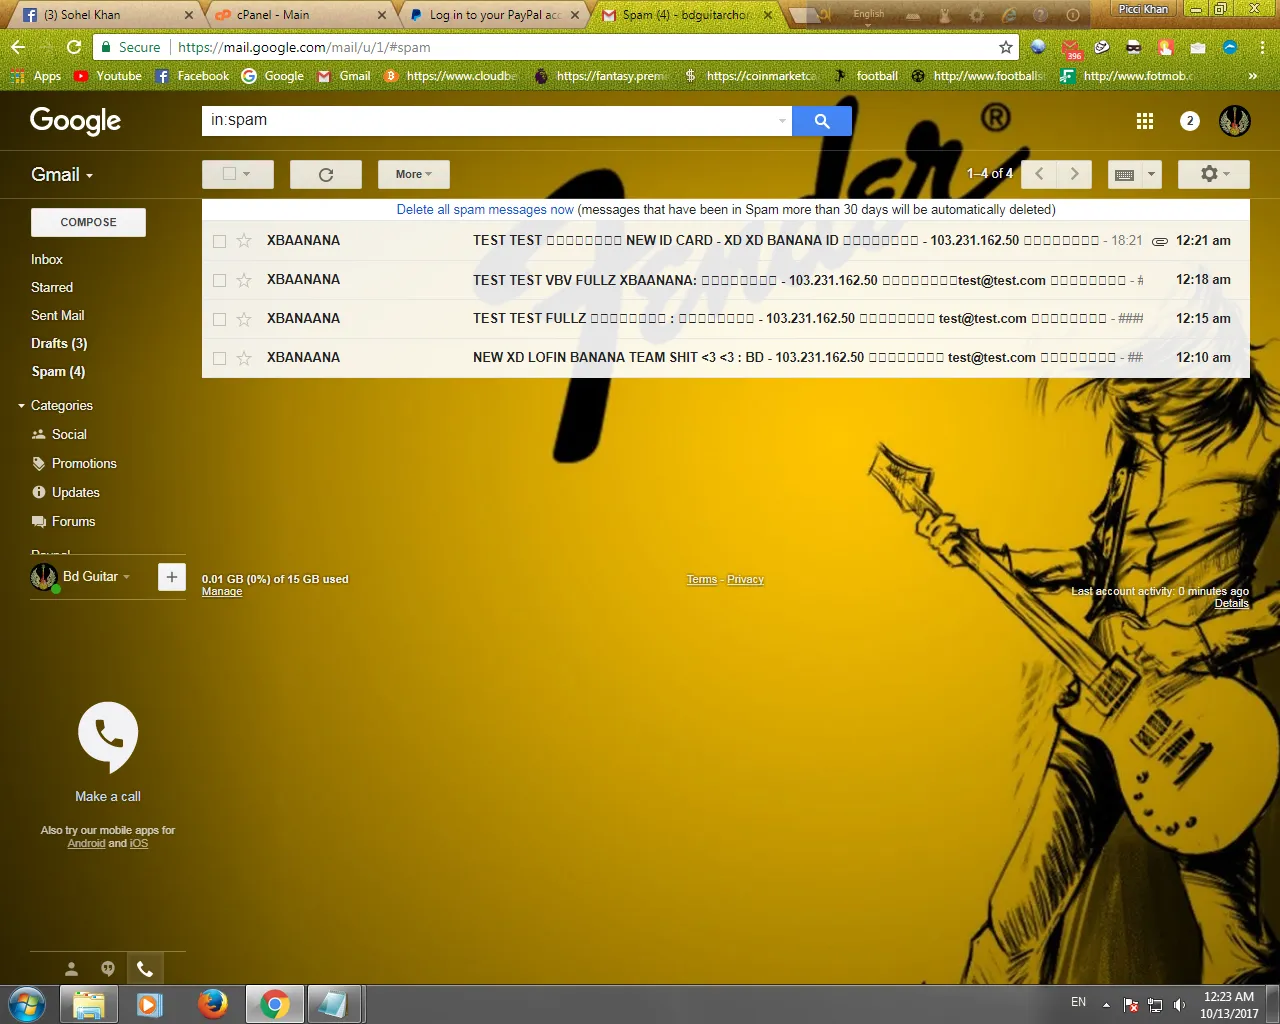
Task: Open account activity Details link
Action: 1232,604
